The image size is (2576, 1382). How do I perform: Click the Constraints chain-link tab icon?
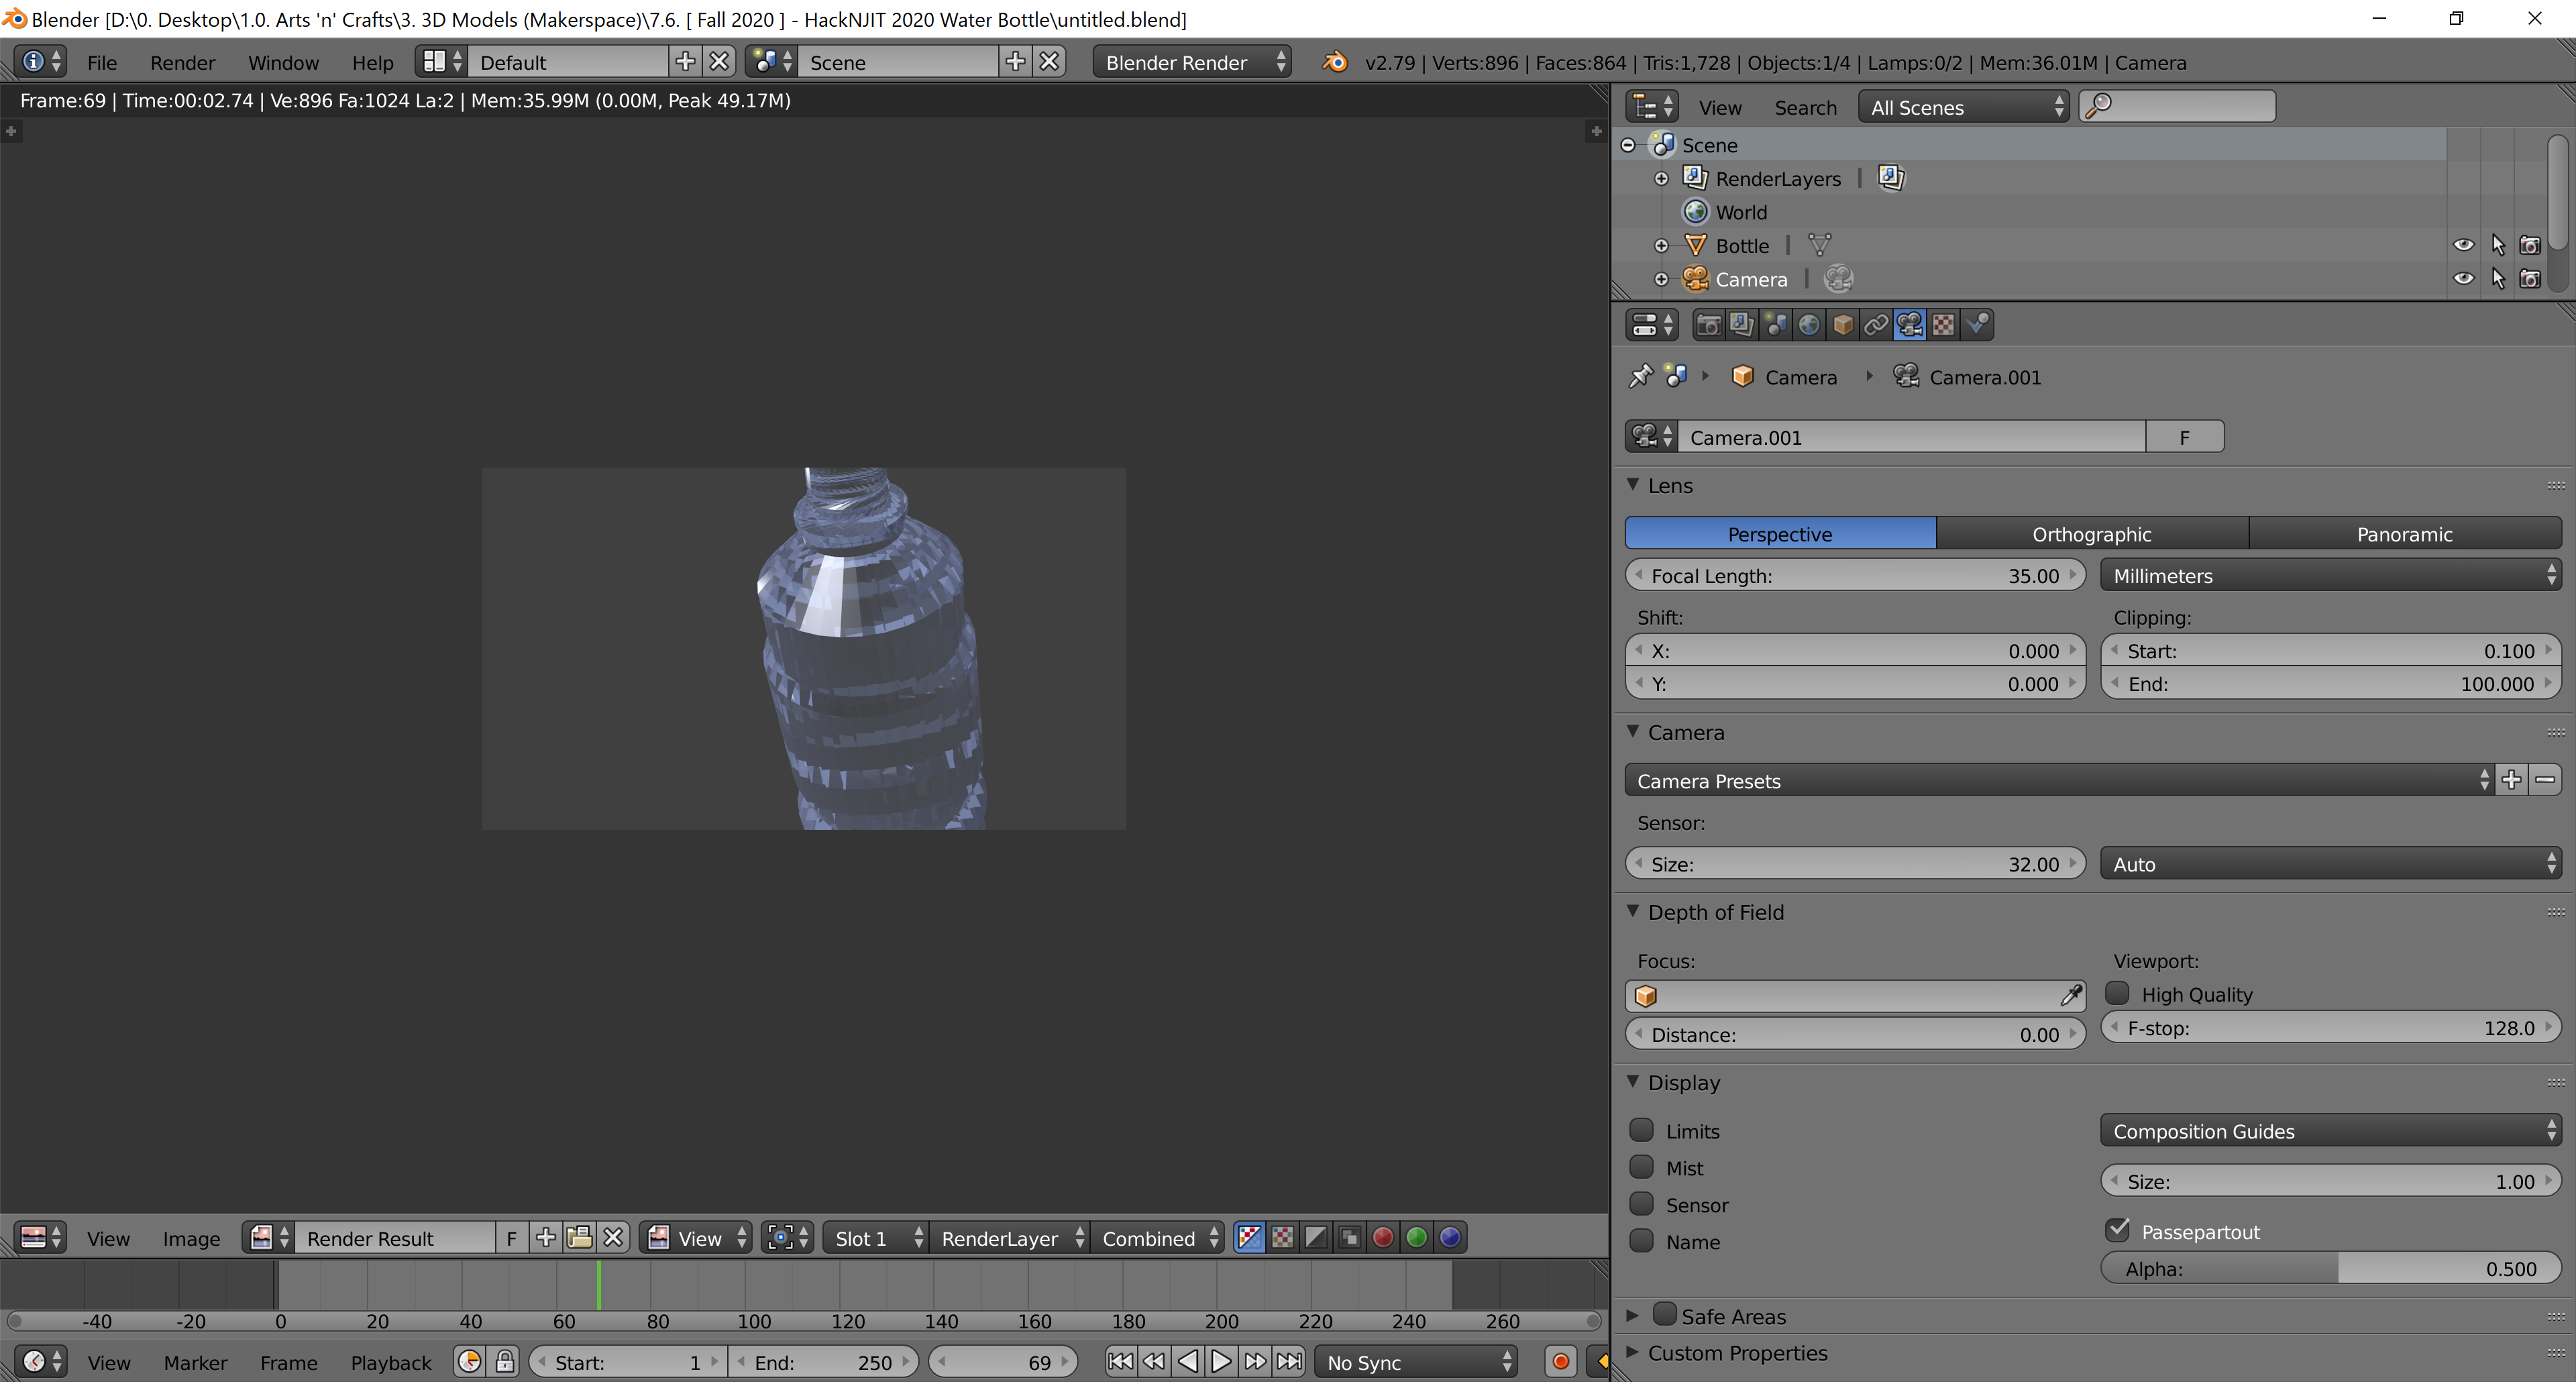coord(1876,325)
